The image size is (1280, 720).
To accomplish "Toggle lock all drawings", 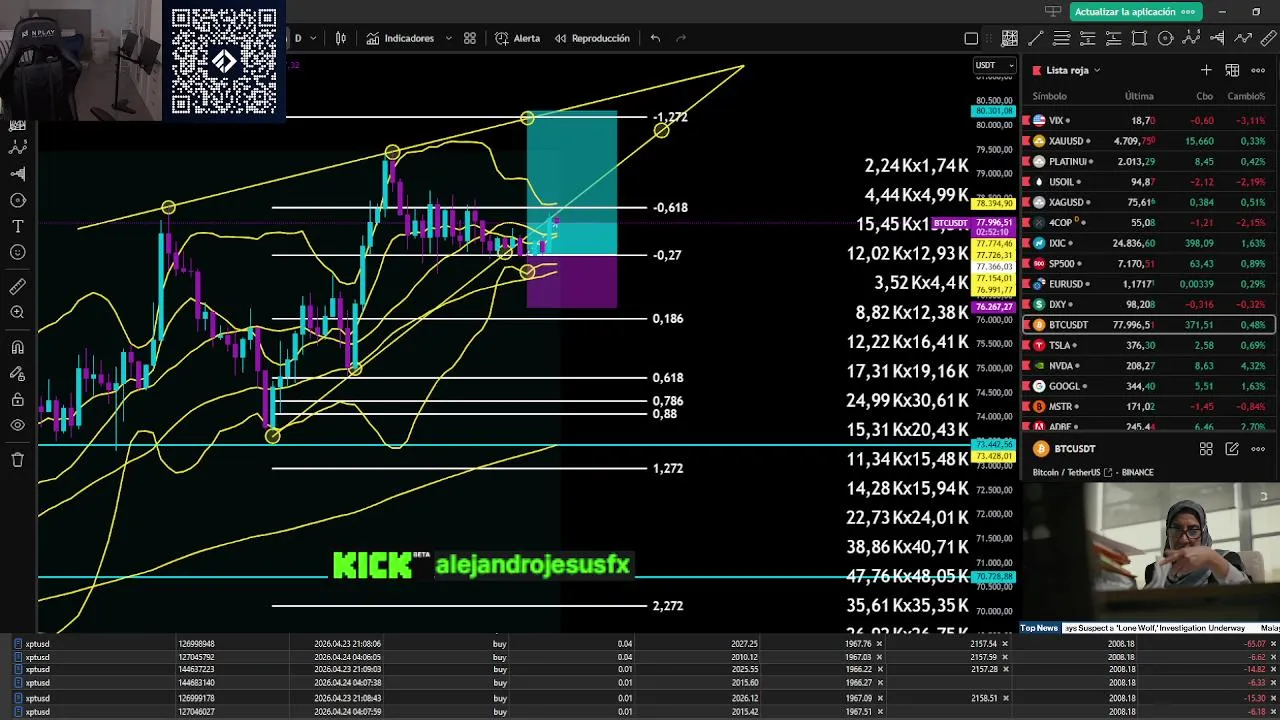I will (17, 400).
